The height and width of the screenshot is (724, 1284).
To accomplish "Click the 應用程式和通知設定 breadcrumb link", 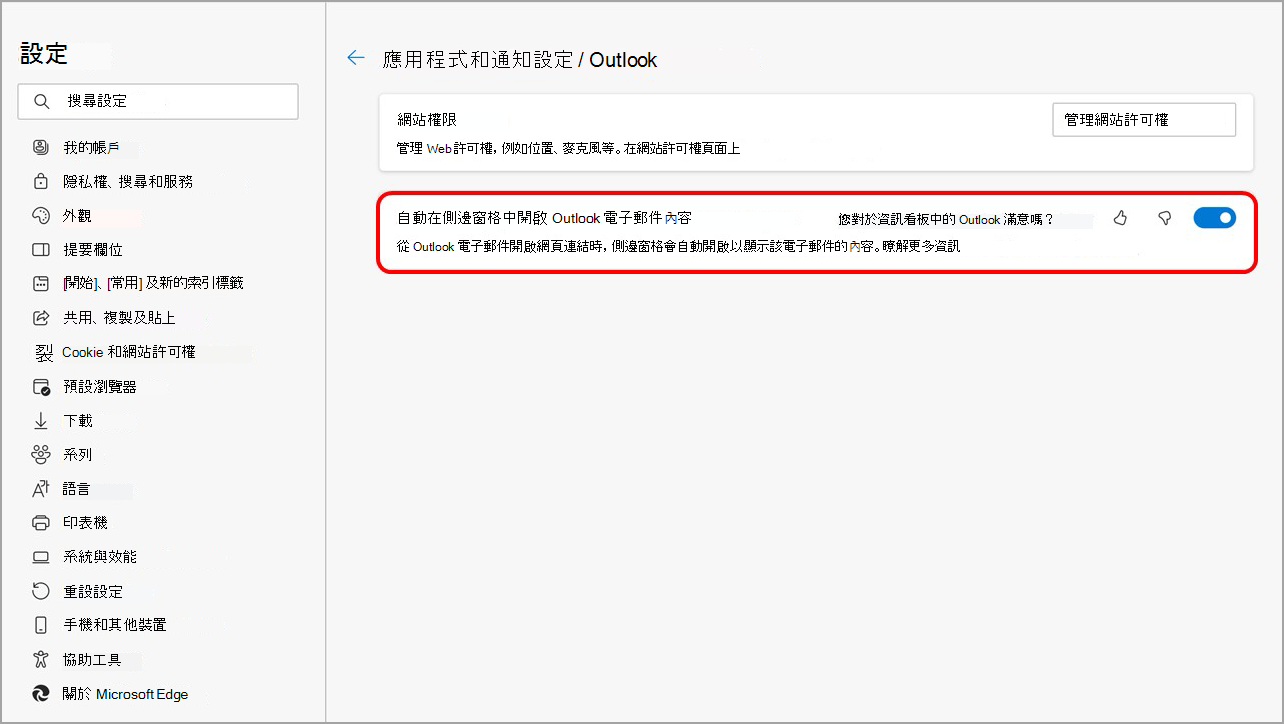I will click(478, 60).
